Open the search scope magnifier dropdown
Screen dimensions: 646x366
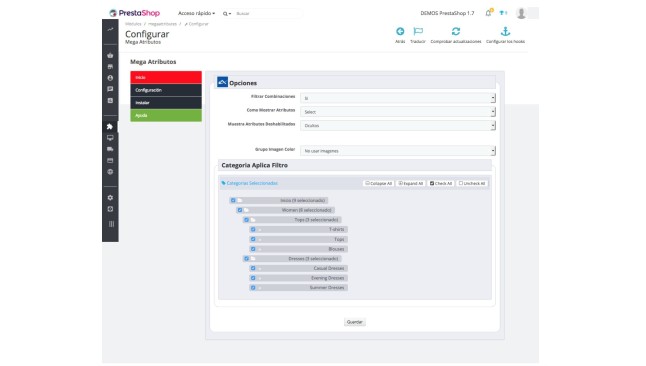[227, 14]
